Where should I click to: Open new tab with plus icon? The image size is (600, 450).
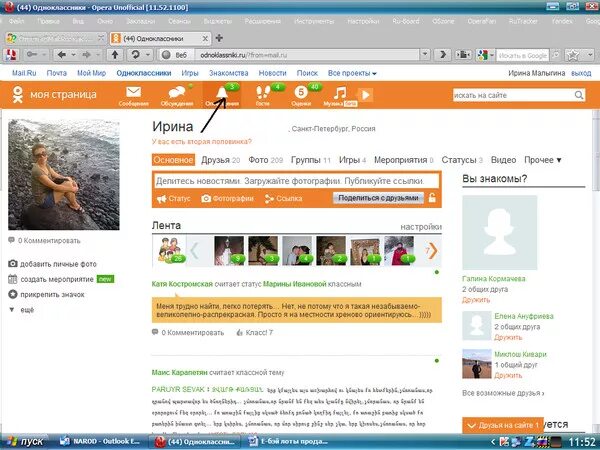coord(219,38)
